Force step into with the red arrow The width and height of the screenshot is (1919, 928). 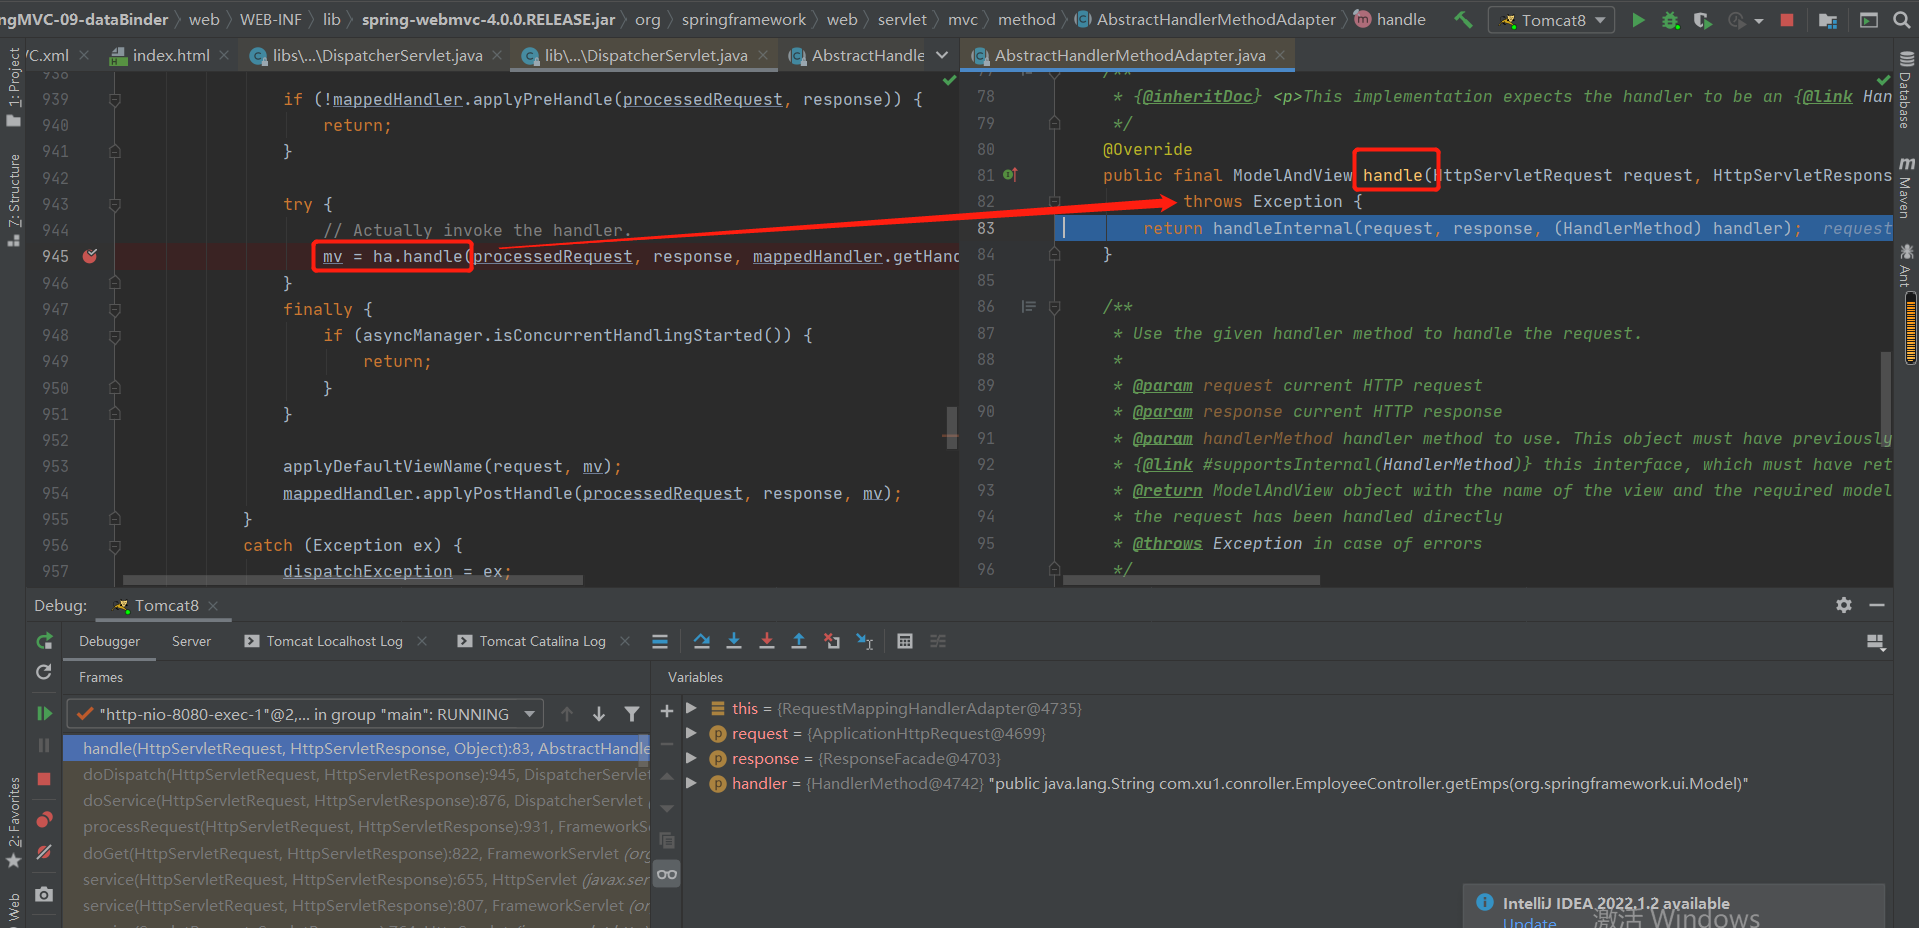[767, 641]
